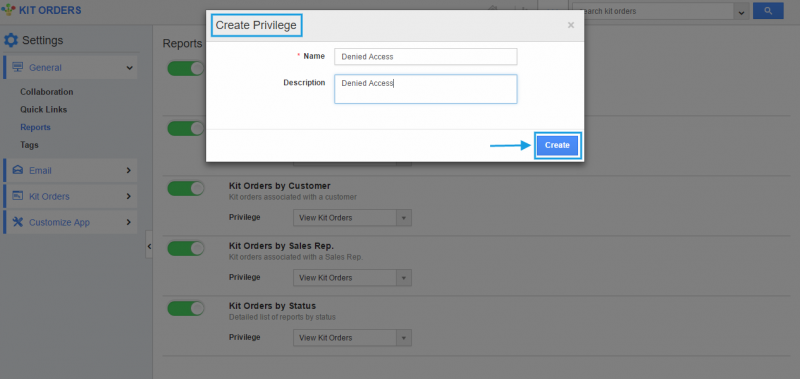Image resolution: width=800 pixels, height=379 pixels.
Task: Click the Settings gear icon
Action: coord(11,40)
